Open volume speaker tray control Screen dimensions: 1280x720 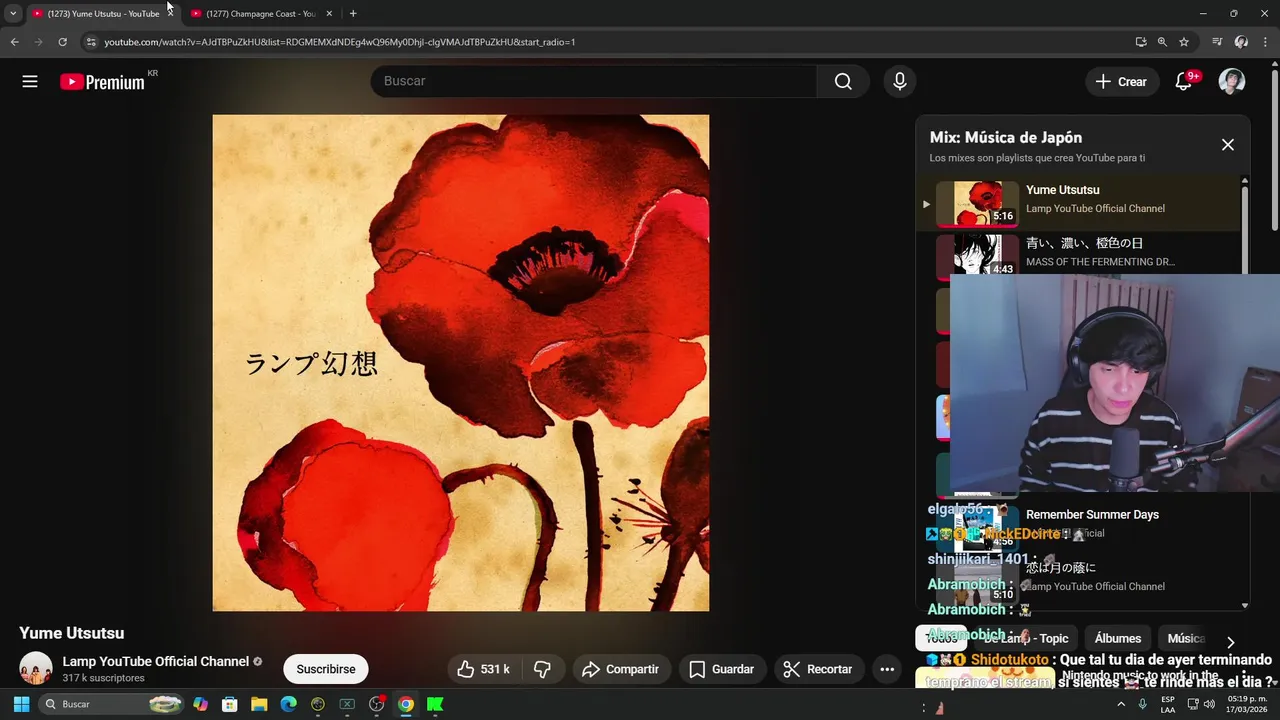1209,704
